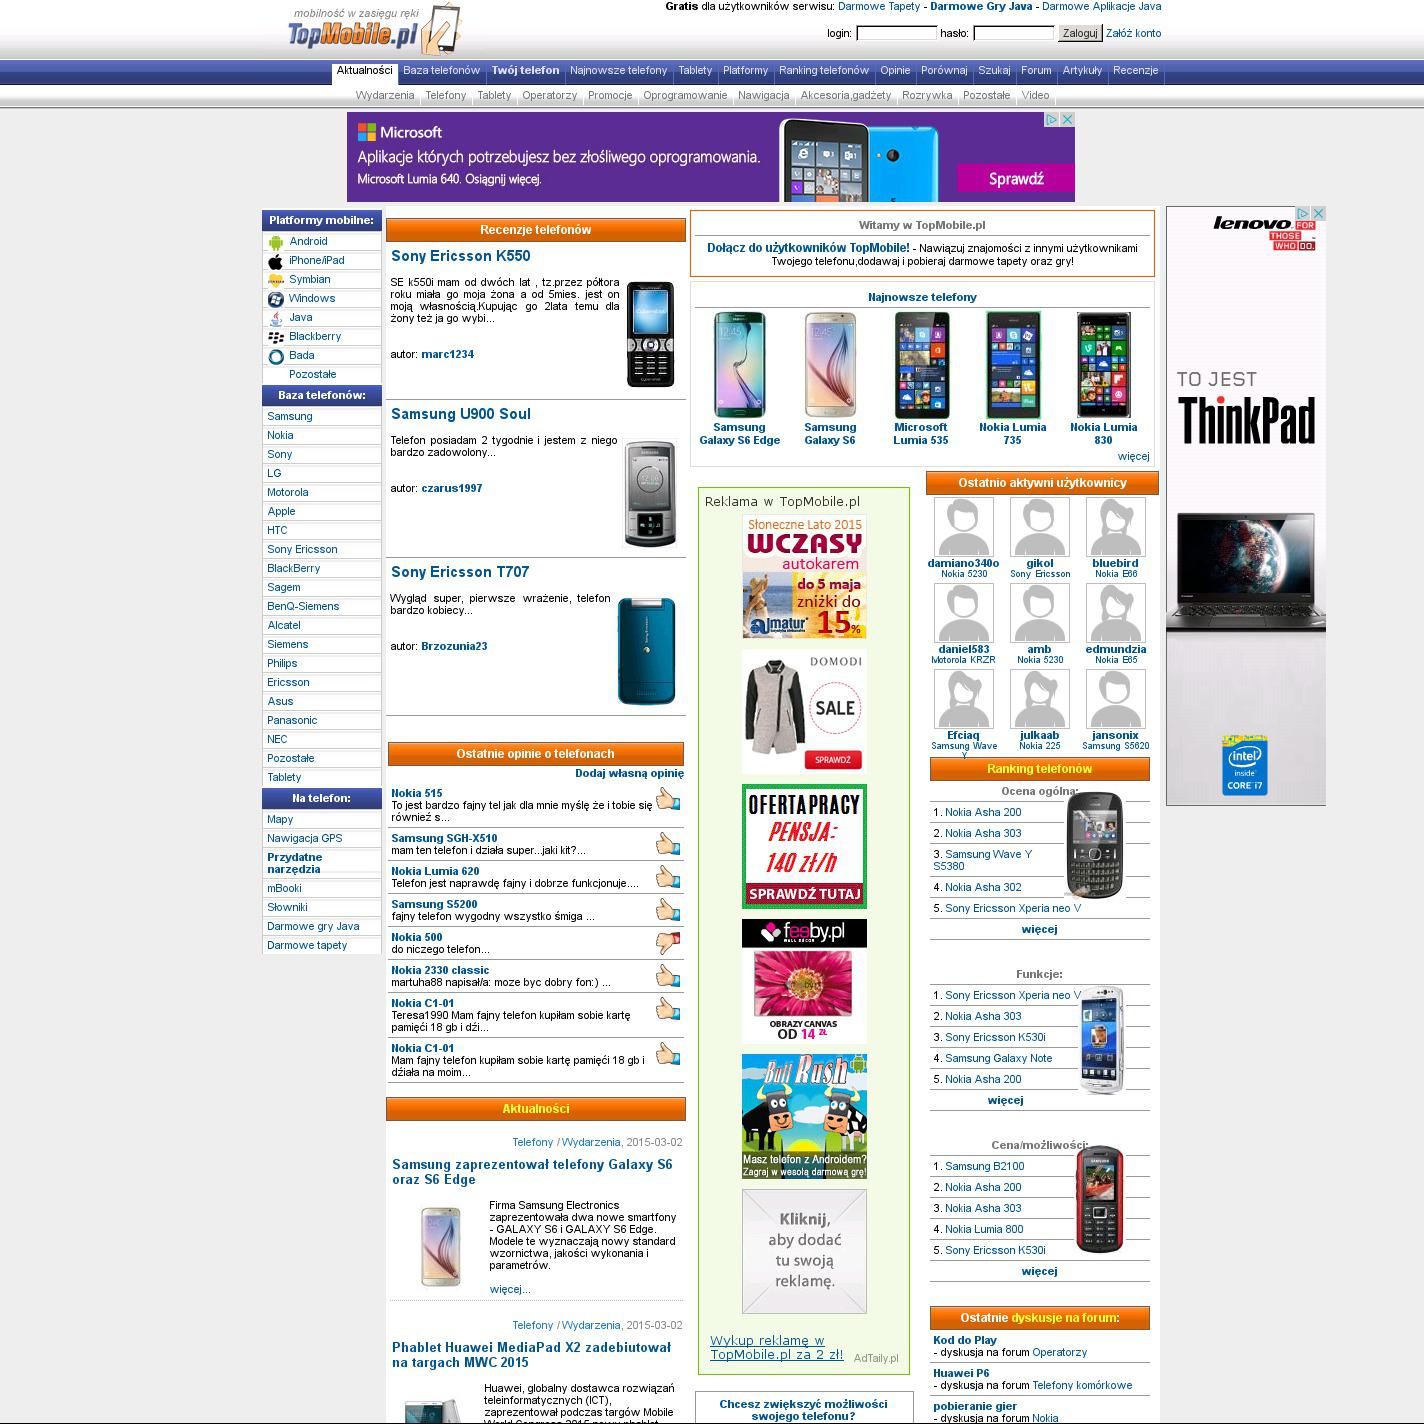Click the Apple iPhone/iPad platform icon
The width and height of the screenshot is (1424, 1424).
coord(276,261)
